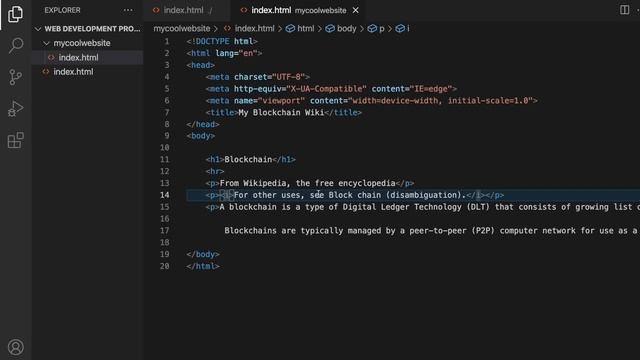Click index.html breadcrumb segment
The width and height of the screenshot is (640, 360).
(254, 29)
